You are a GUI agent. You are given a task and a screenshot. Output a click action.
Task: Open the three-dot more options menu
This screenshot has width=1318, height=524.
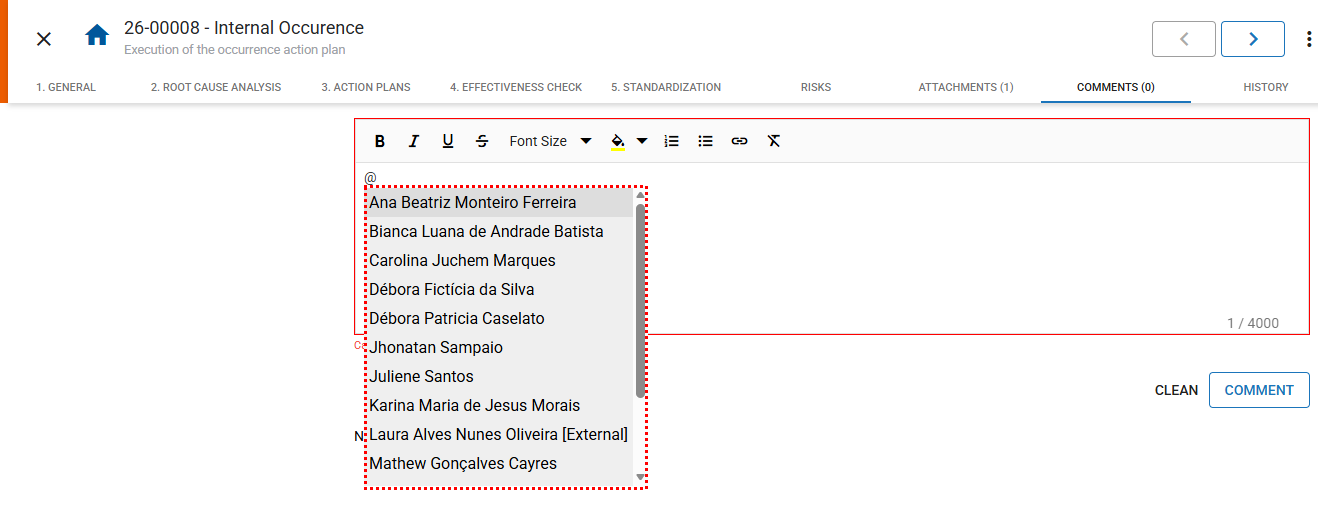click(1309, 39)
